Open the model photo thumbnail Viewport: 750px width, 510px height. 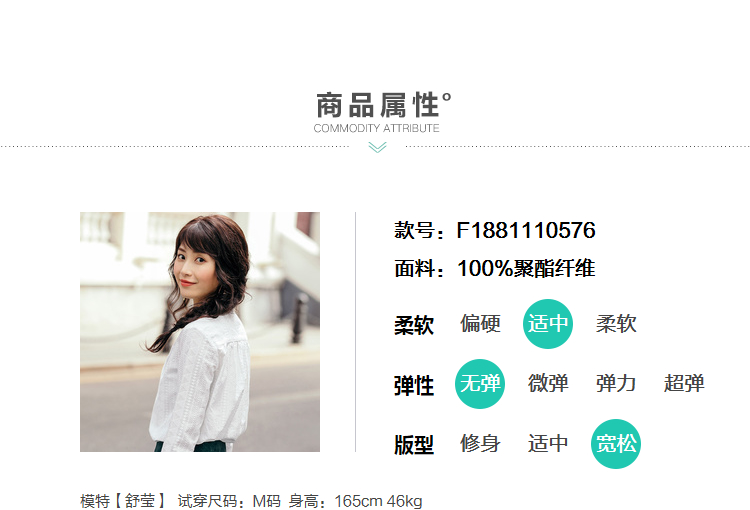point(200,332)
